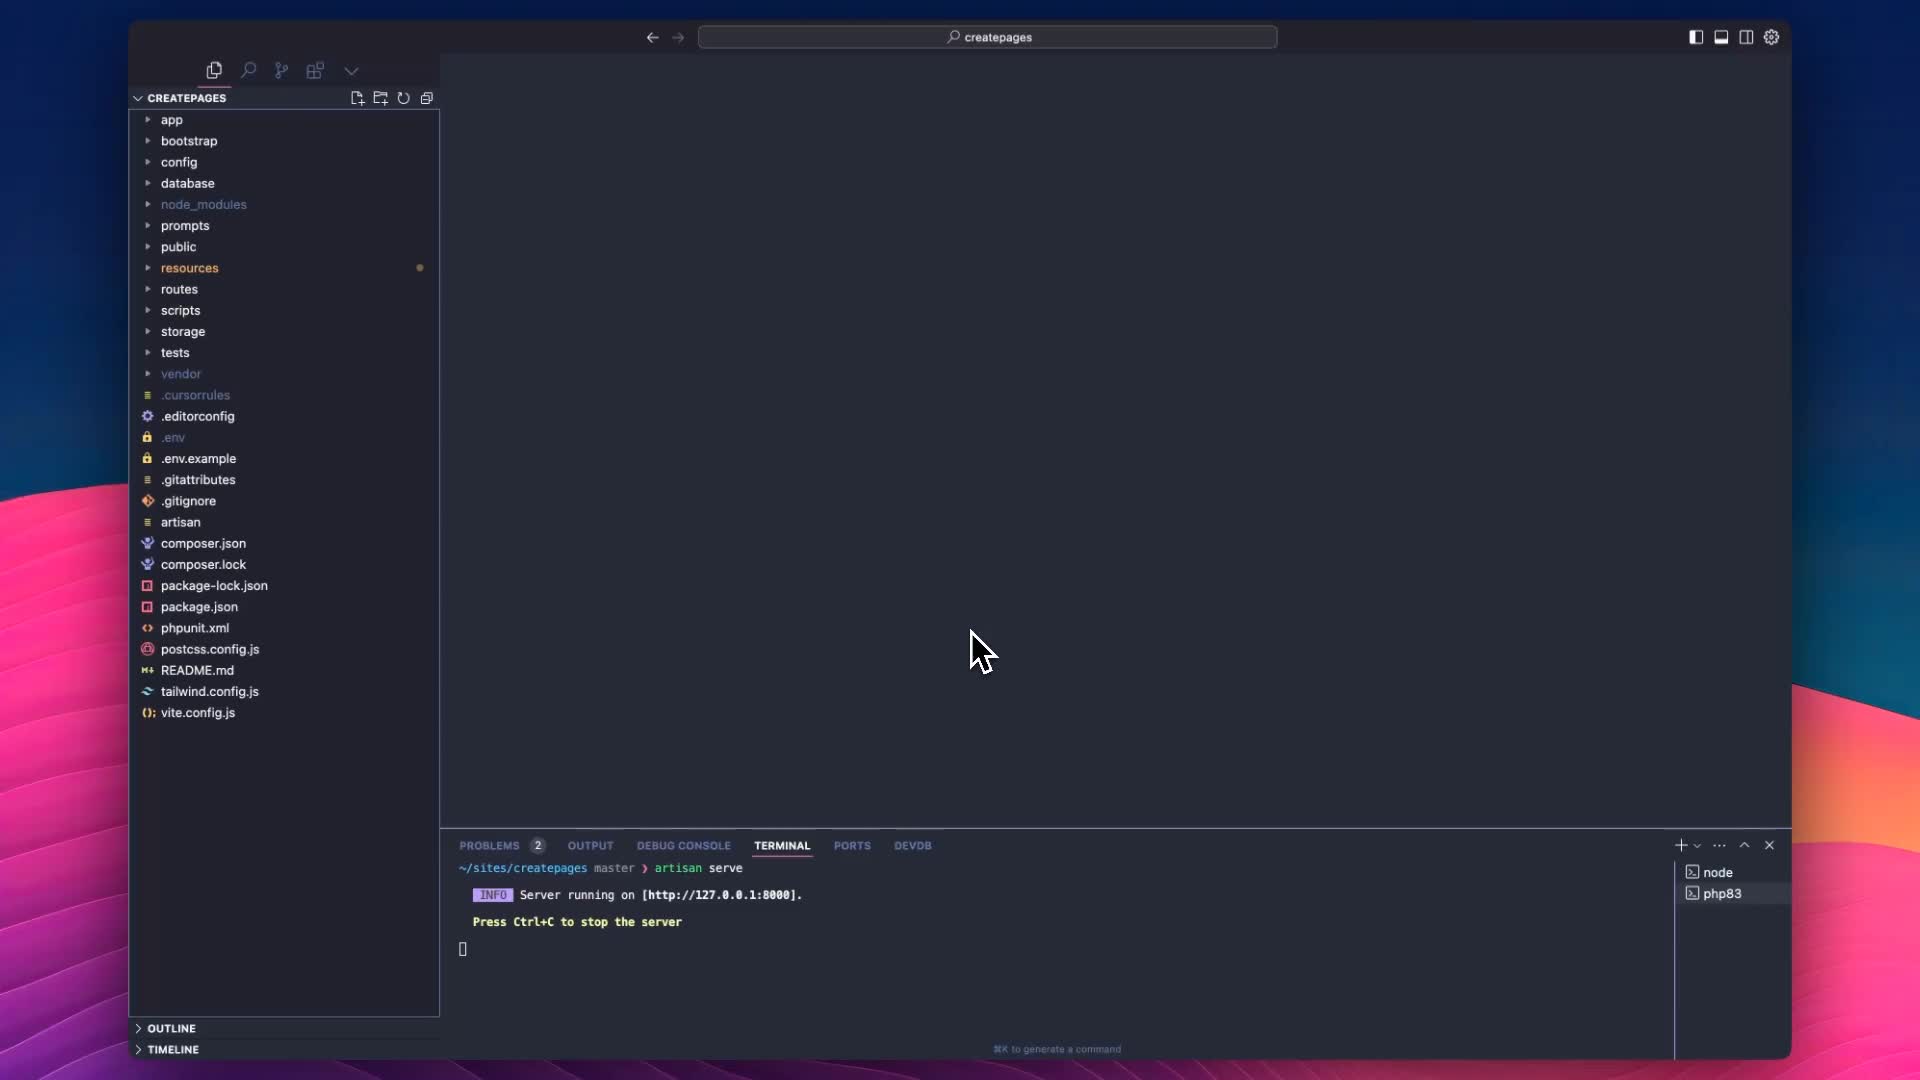1920x1080 pixels.
Task: Open terminal panel more actions menu
Action: (1719, 846)
